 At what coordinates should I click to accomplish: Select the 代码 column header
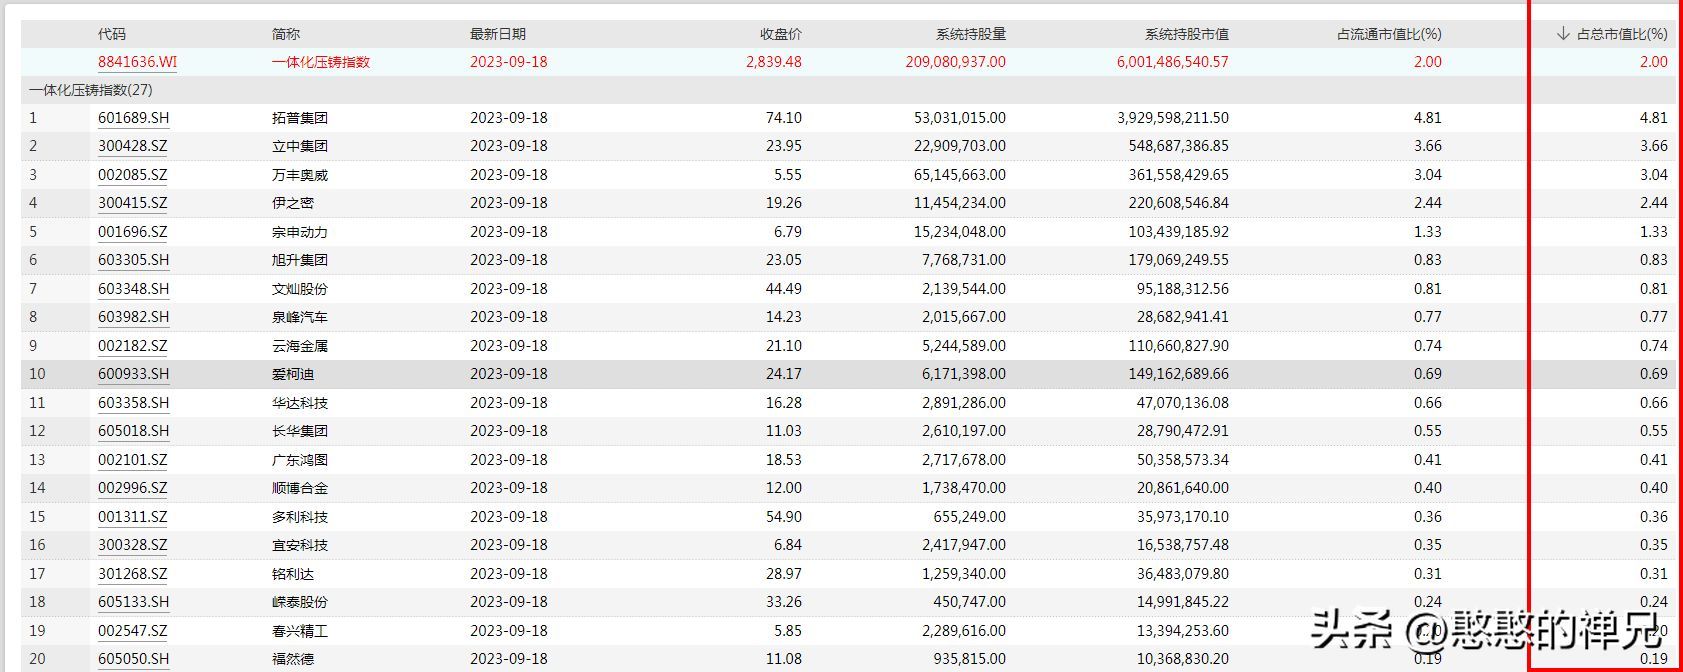pyautogui.click(x=112, y=34)
